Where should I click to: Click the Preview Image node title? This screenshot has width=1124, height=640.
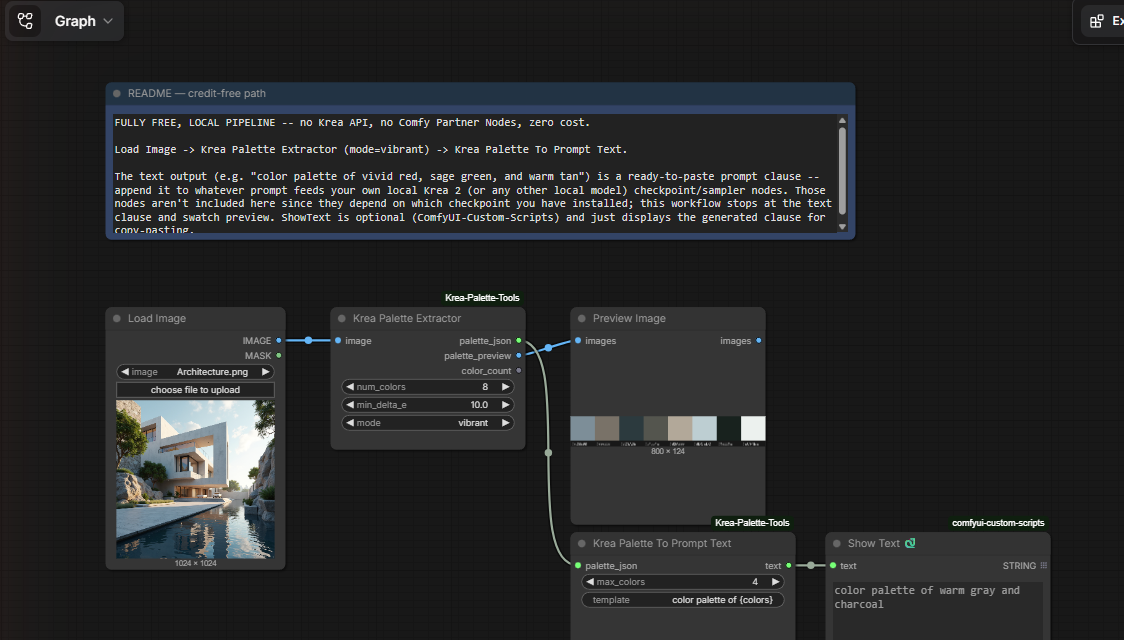(x=629, y=318)
